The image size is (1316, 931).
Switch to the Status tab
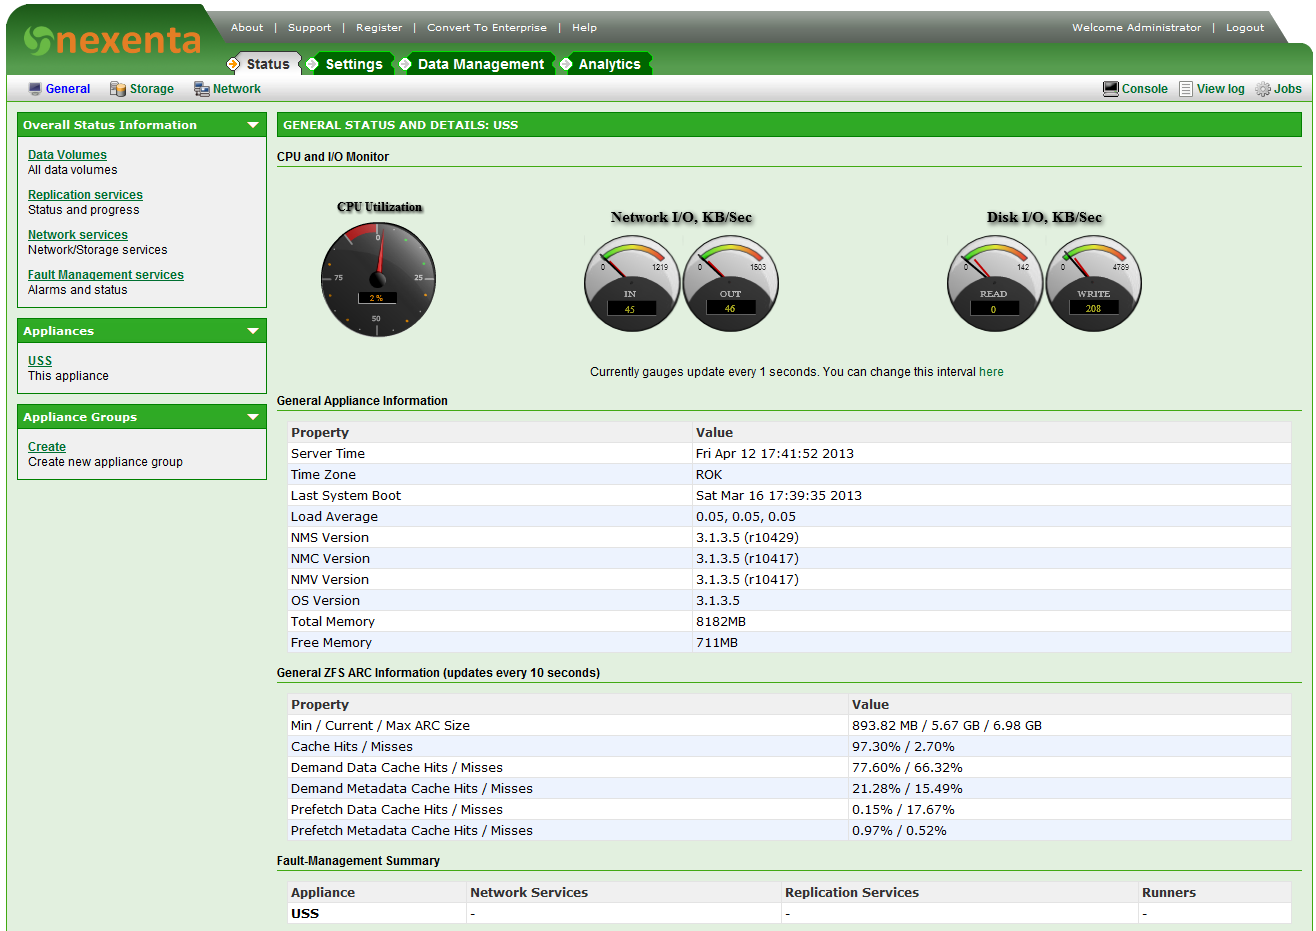tap(268, 64)
